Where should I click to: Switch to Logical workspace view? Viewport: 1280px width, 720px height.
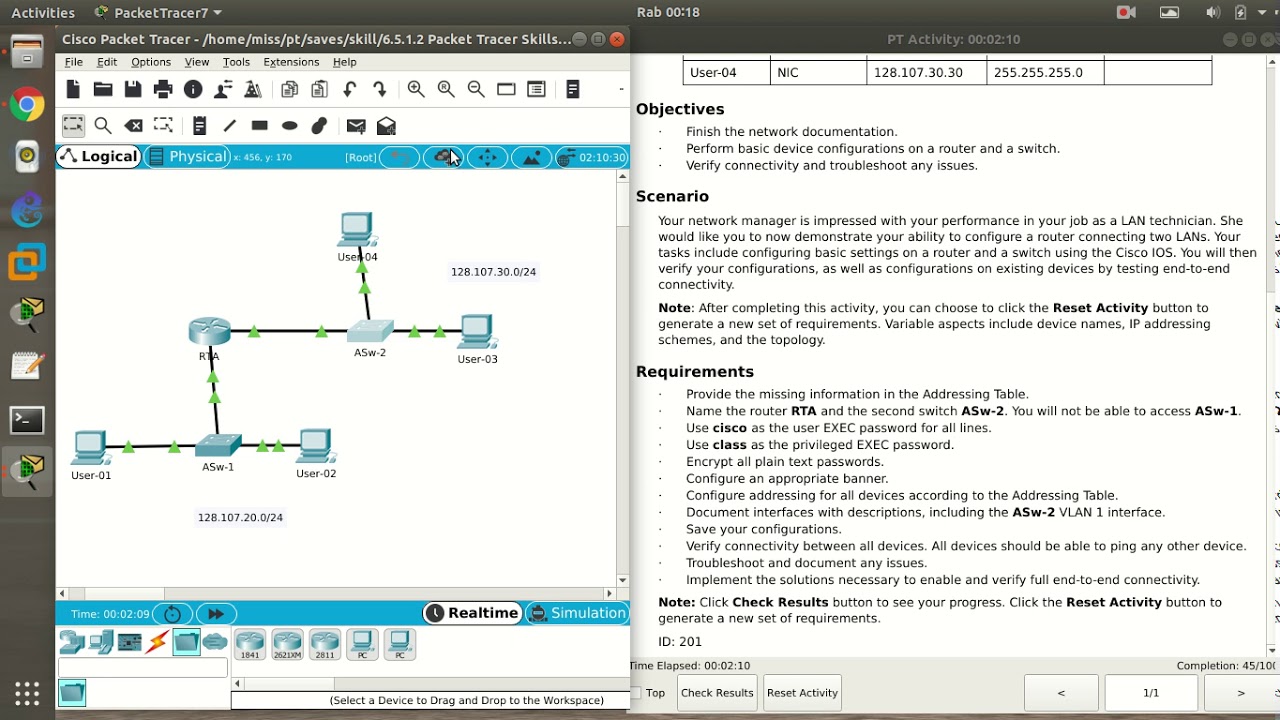[x=98, y=157]
